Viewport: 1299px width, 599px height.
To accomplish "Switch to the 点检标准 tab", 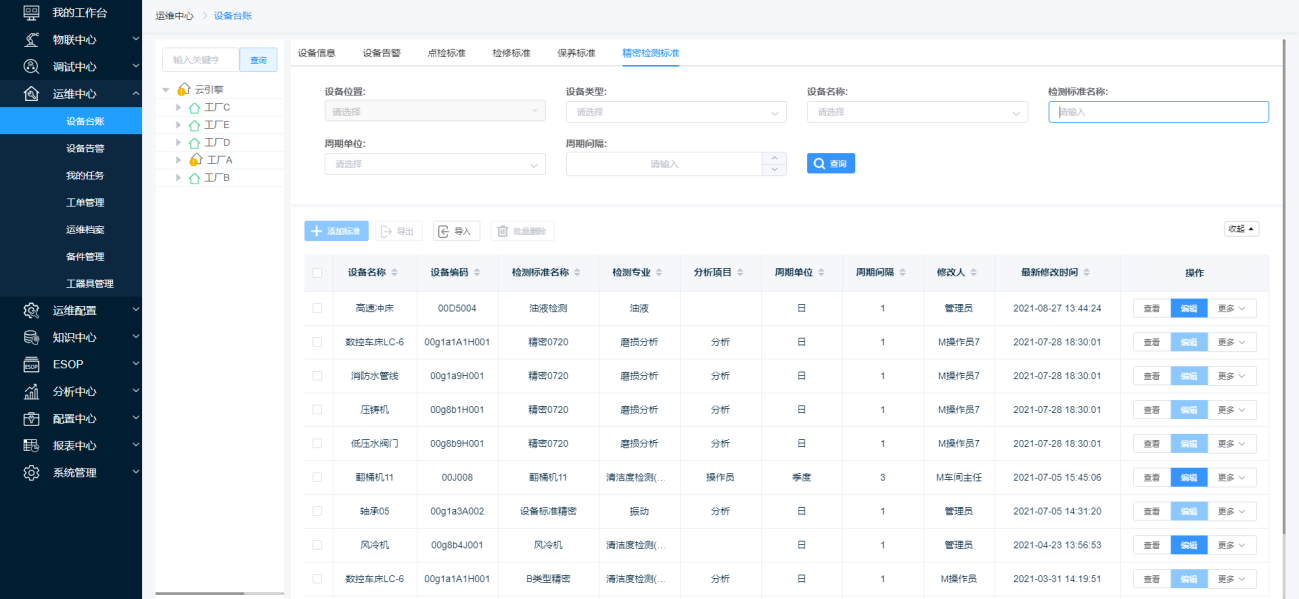I will [446, 53].
